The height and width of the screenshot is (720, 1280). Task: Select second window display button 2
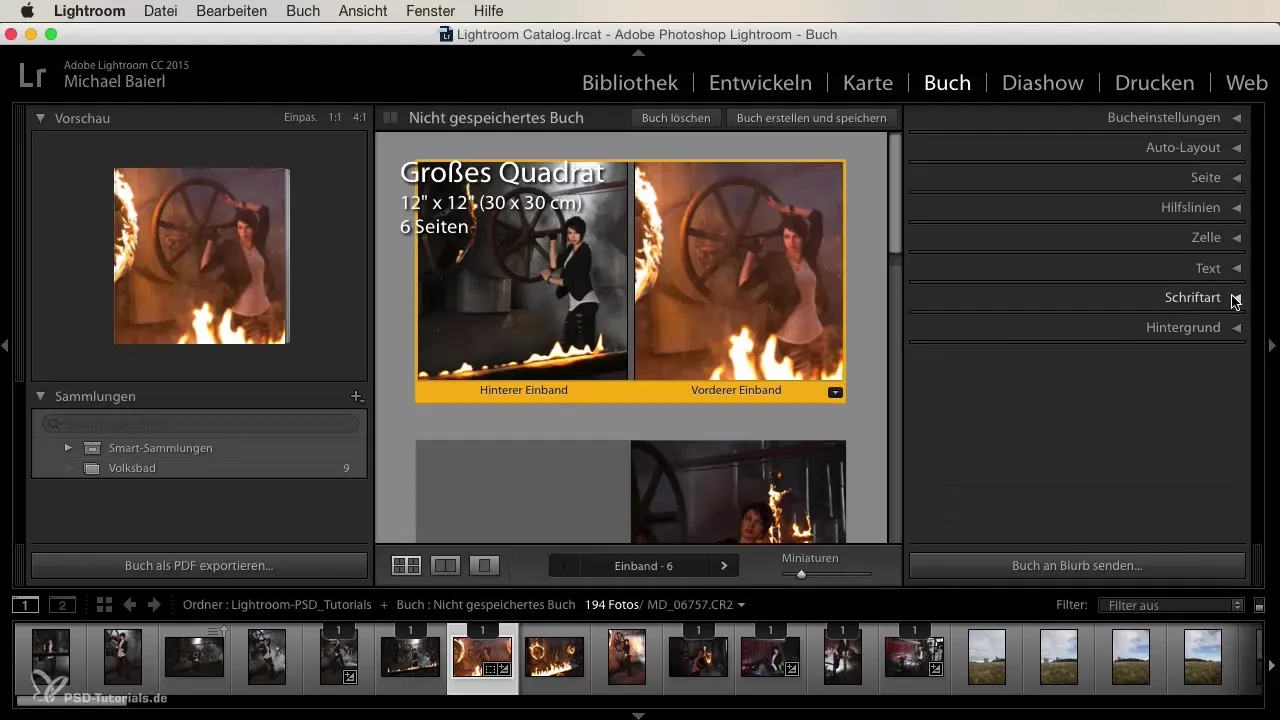point(62,605)
